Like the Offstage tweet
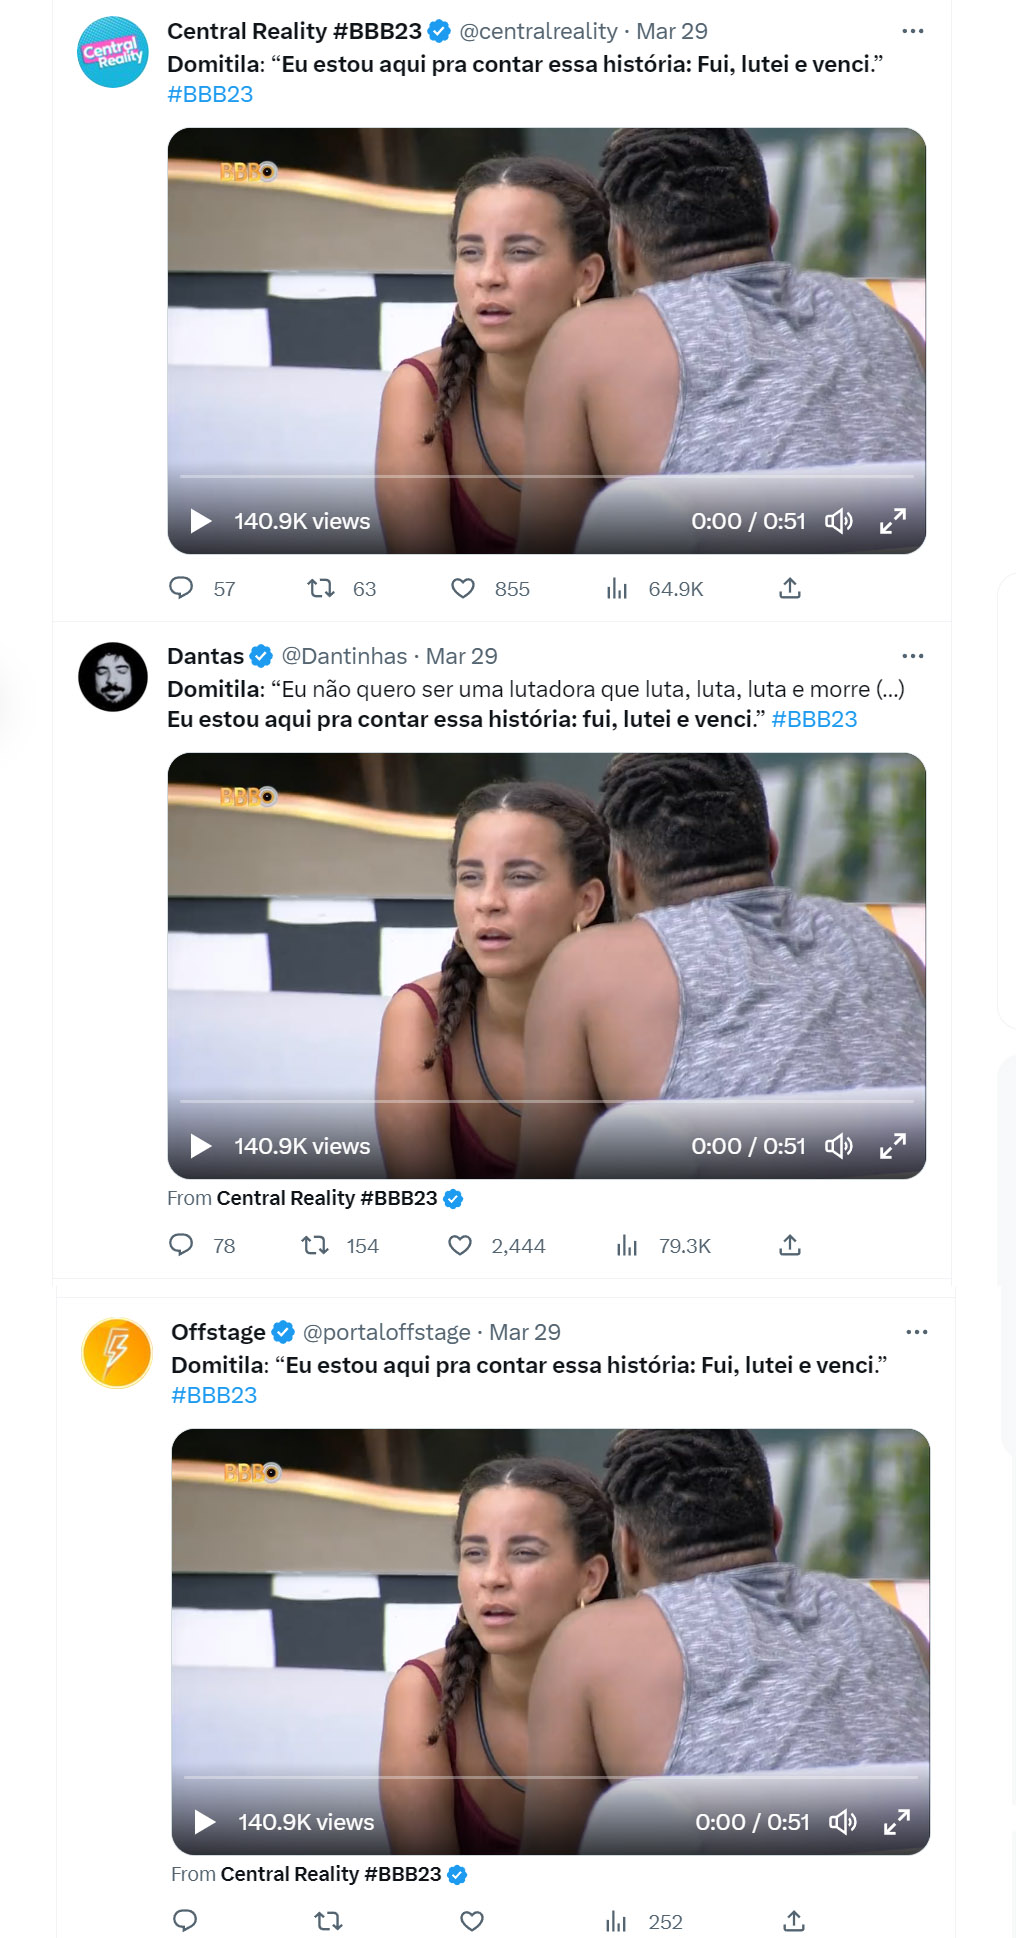Viewport: 1016px width, 1938px height. click(x=472, y=1921)
